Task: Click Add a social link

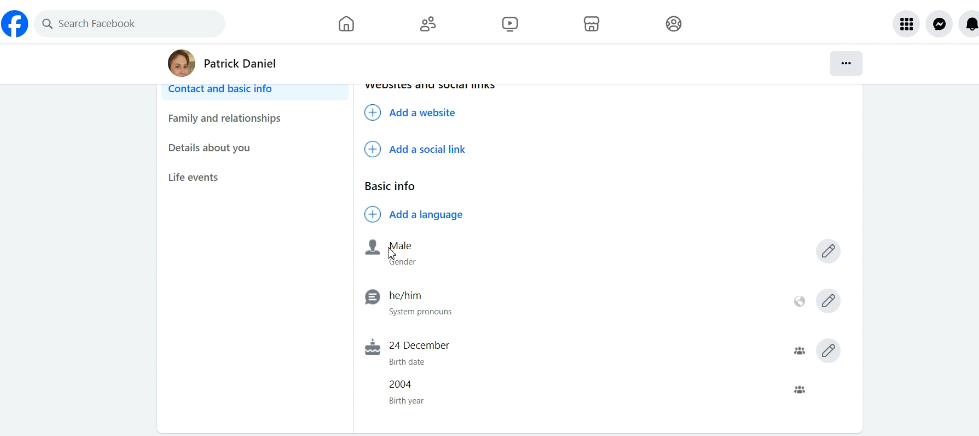Action: [x=426, y=149]
